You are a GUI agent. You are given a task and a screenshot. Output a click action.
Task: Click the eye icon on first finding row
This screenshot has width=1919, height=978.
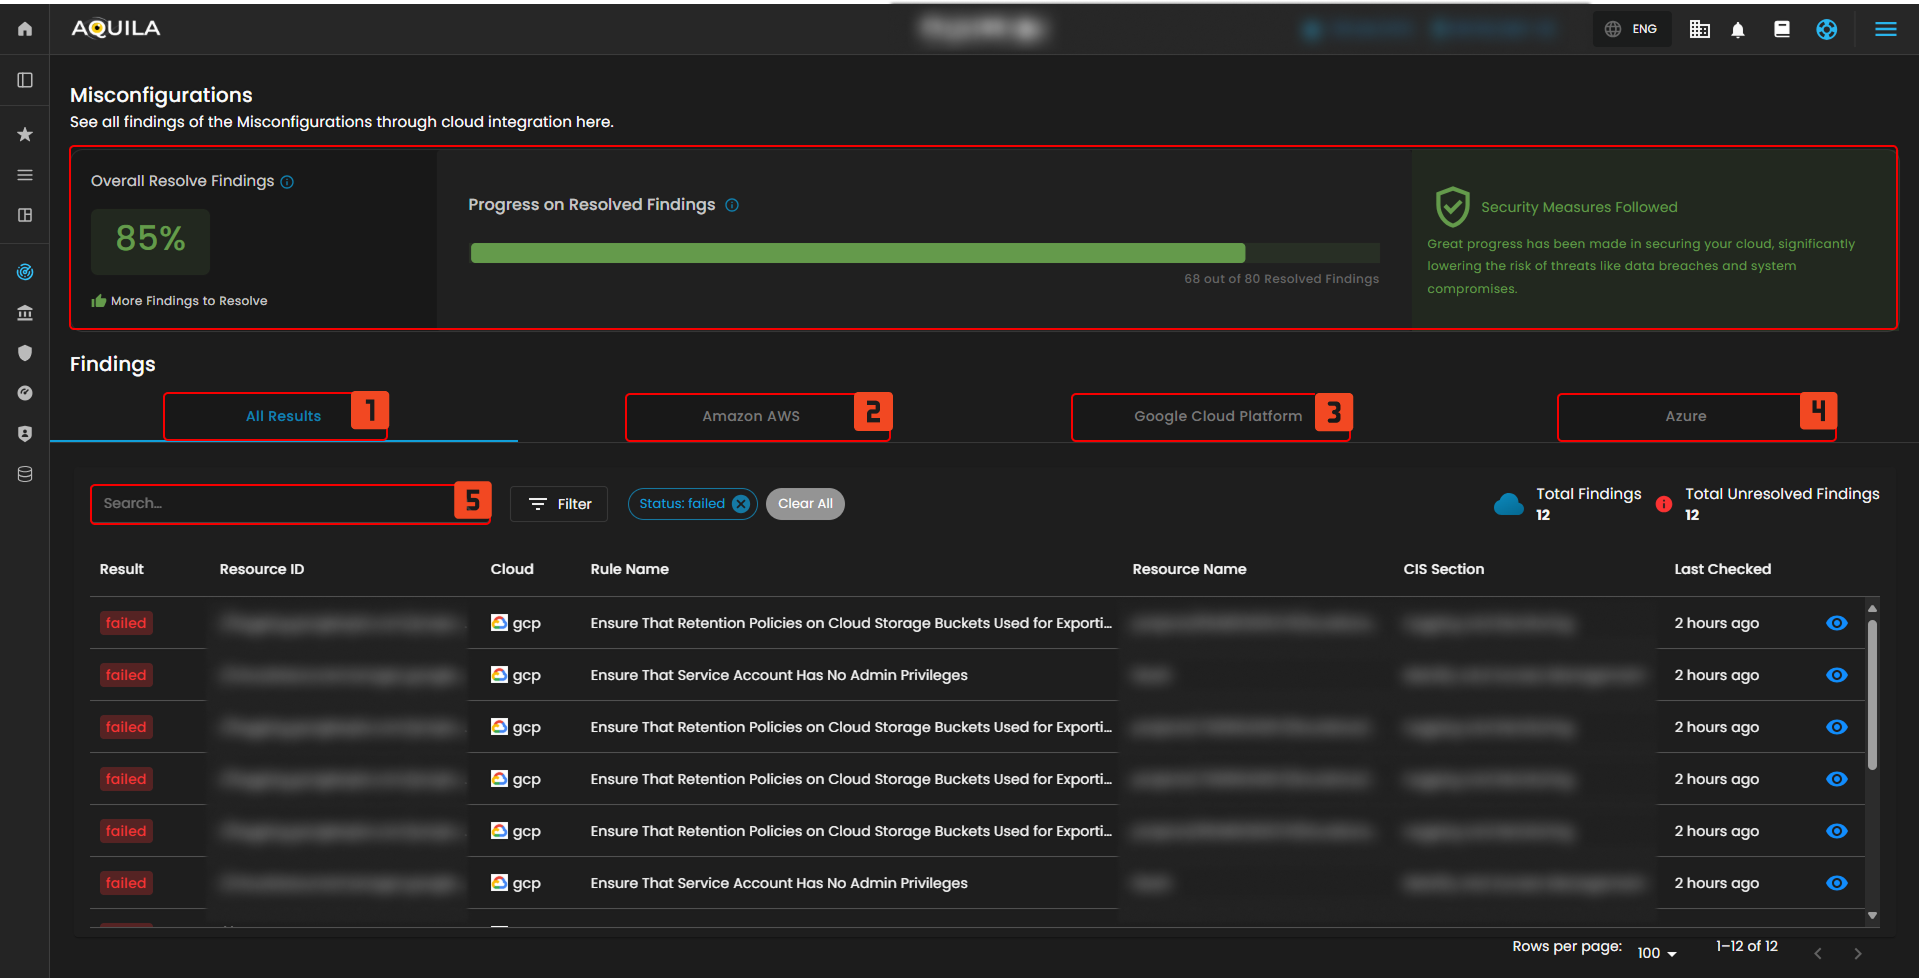pos(1836,623)
